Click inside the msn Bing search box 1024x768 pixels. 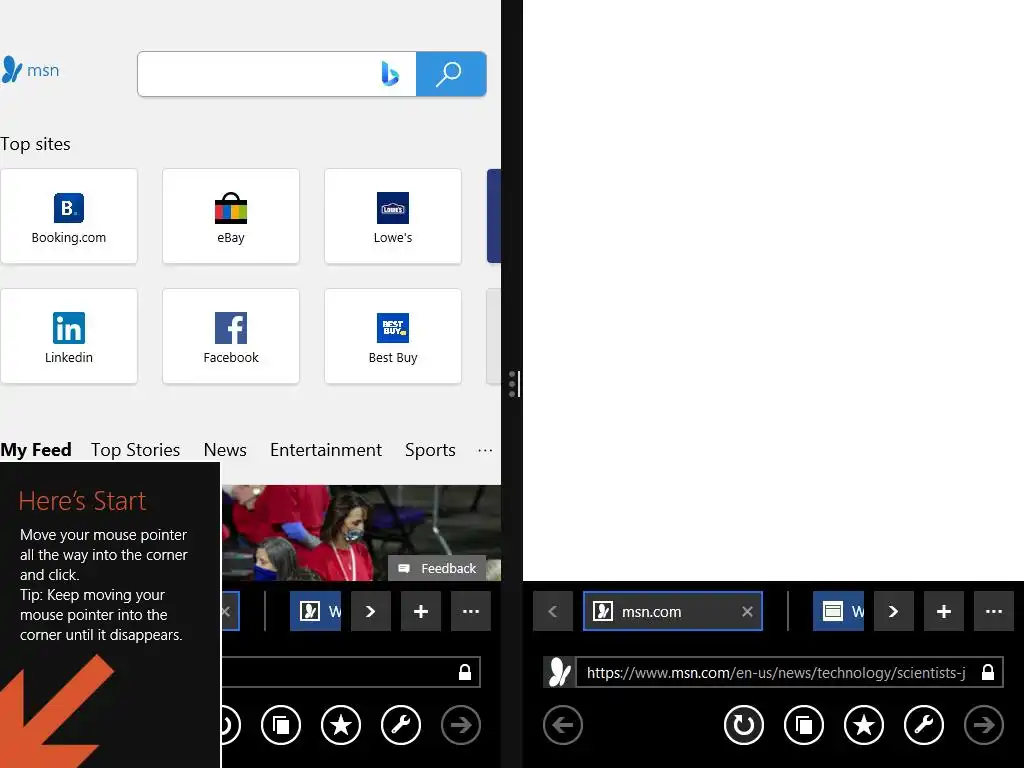click(x=276, y=74)
